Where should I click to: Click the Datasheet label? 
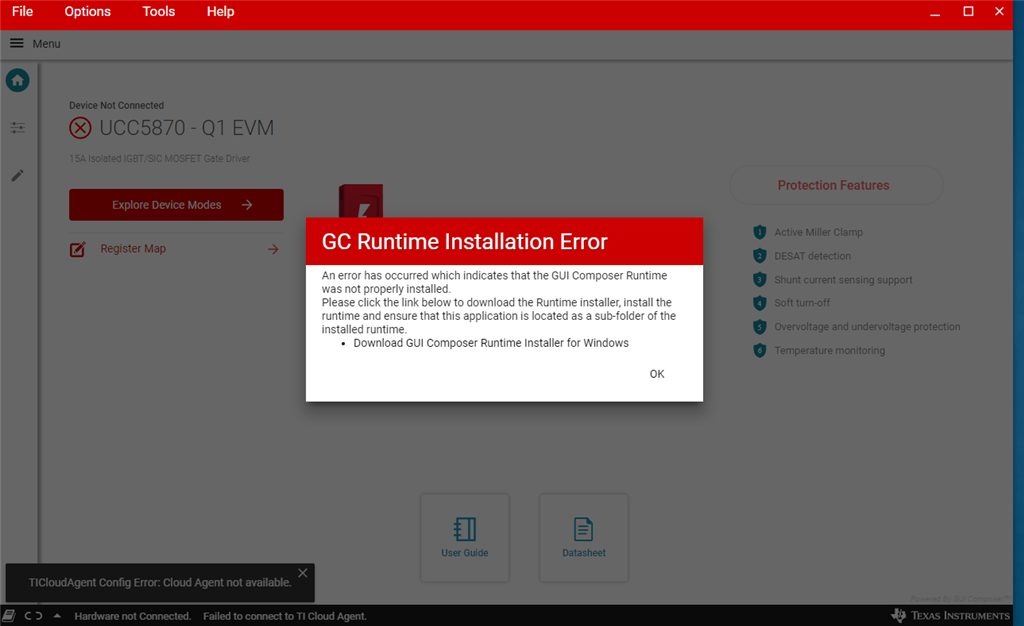click(x=584, y=553)
